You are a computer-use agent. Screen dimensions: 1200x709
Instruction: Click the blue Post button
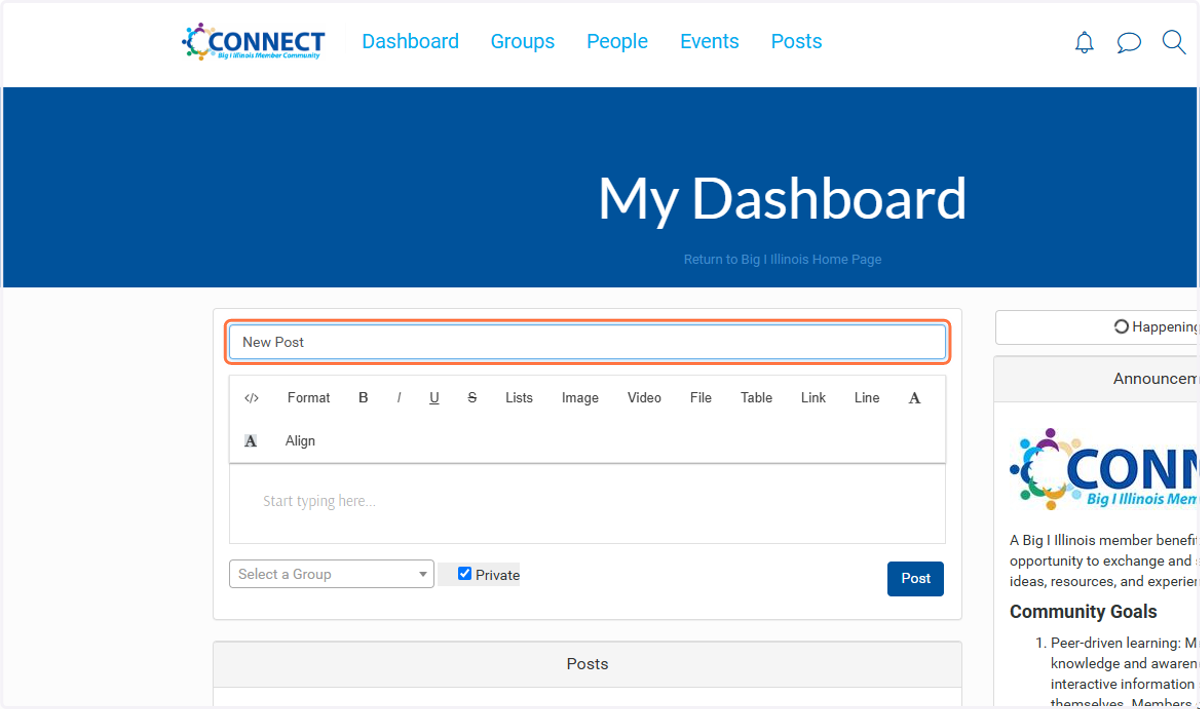pyautogui.click(x=915, y=579)
